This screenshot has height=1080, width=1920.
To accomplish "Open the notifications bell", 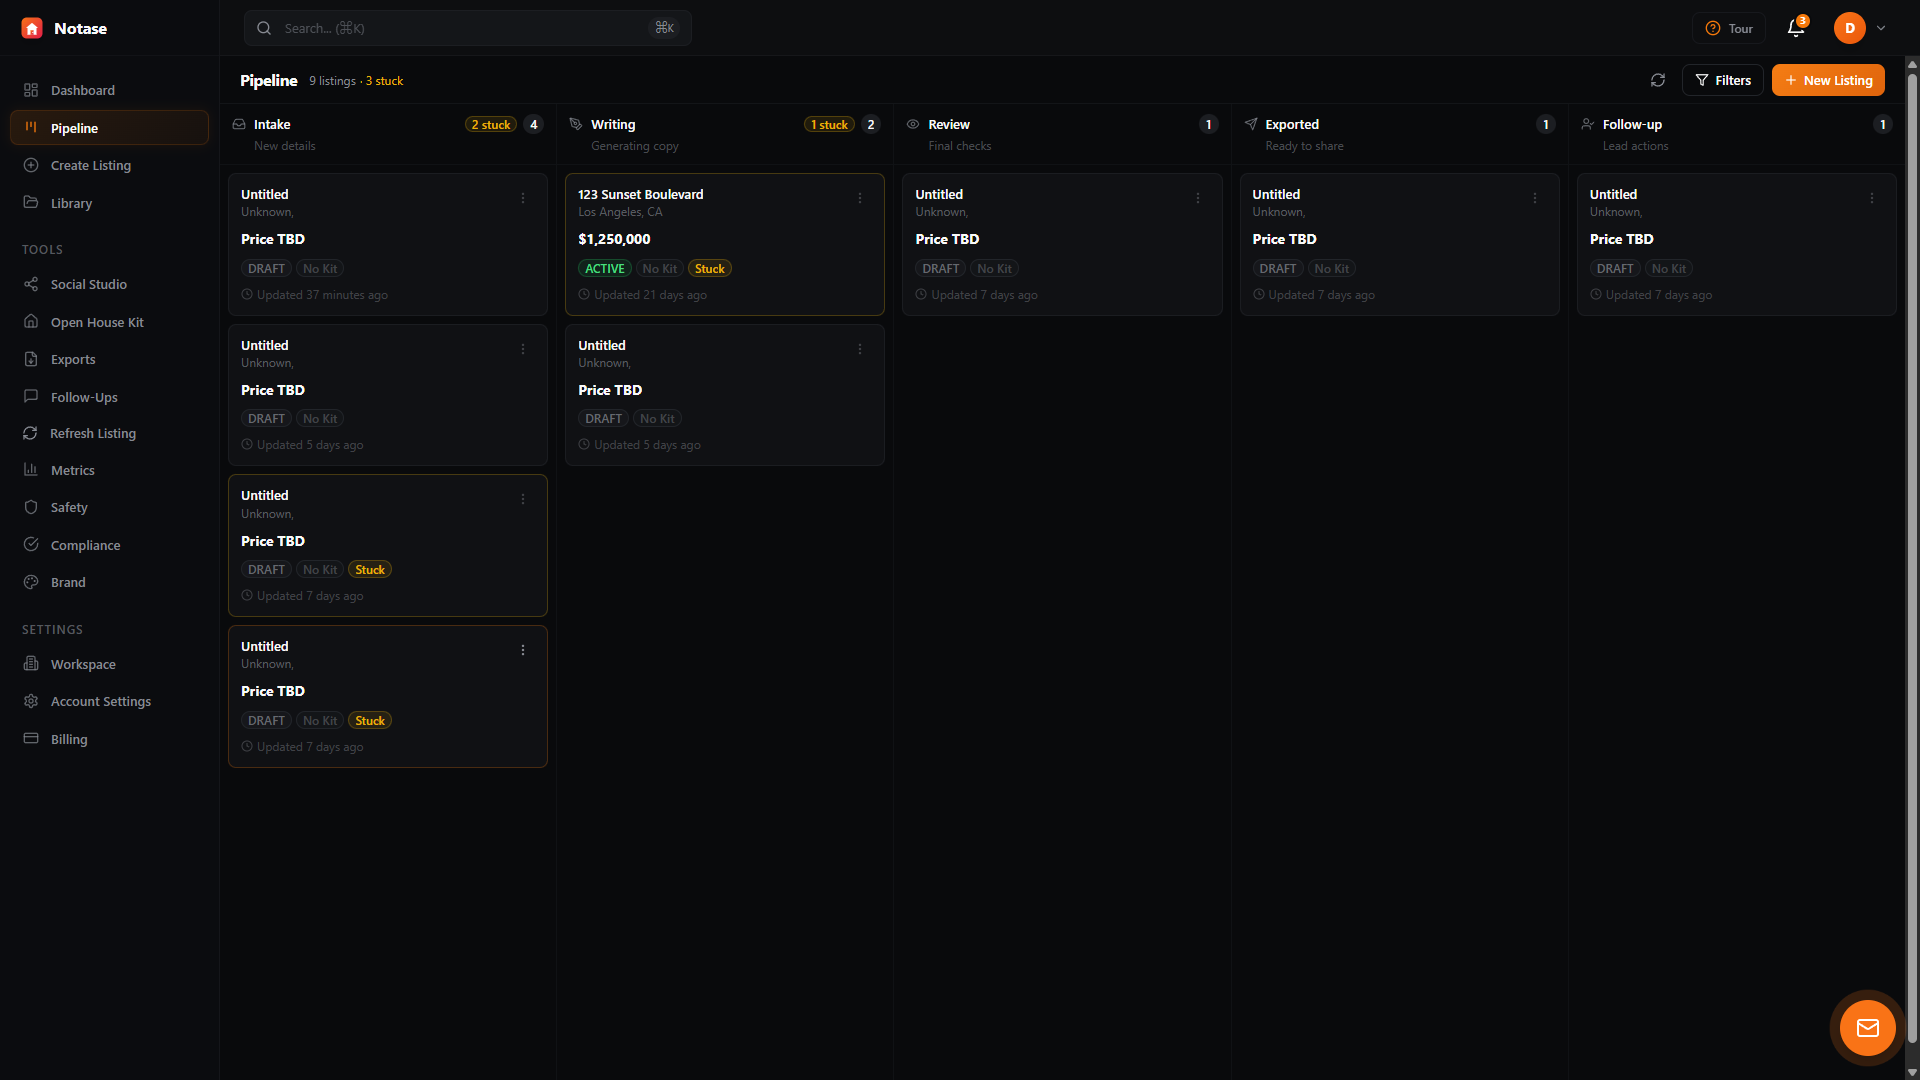I will 1795,28.
